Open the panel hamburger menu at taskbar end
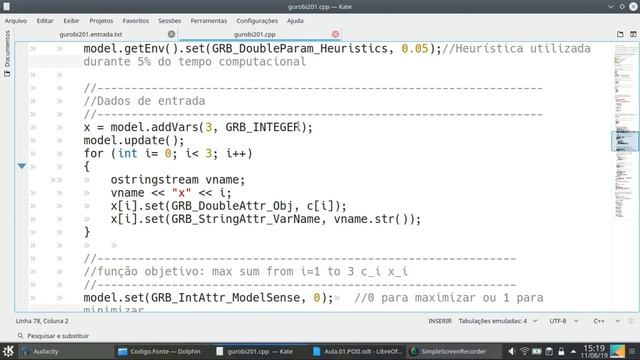The height and width of the screenshot is (360, 640). click(632, 351)
